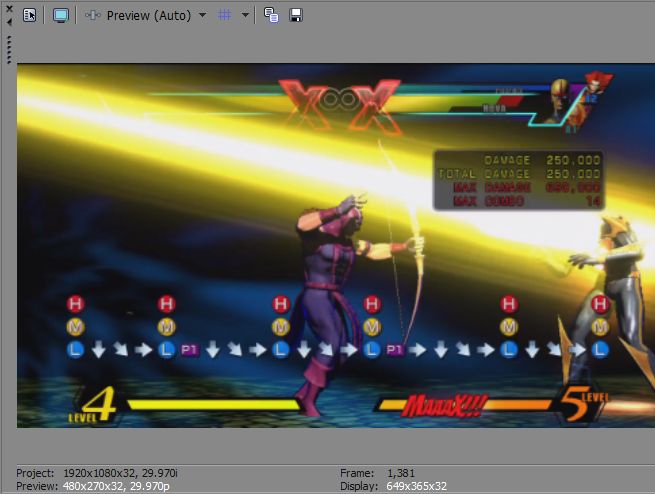Click the panel collapse arrow under X

[x=9, y=21]
